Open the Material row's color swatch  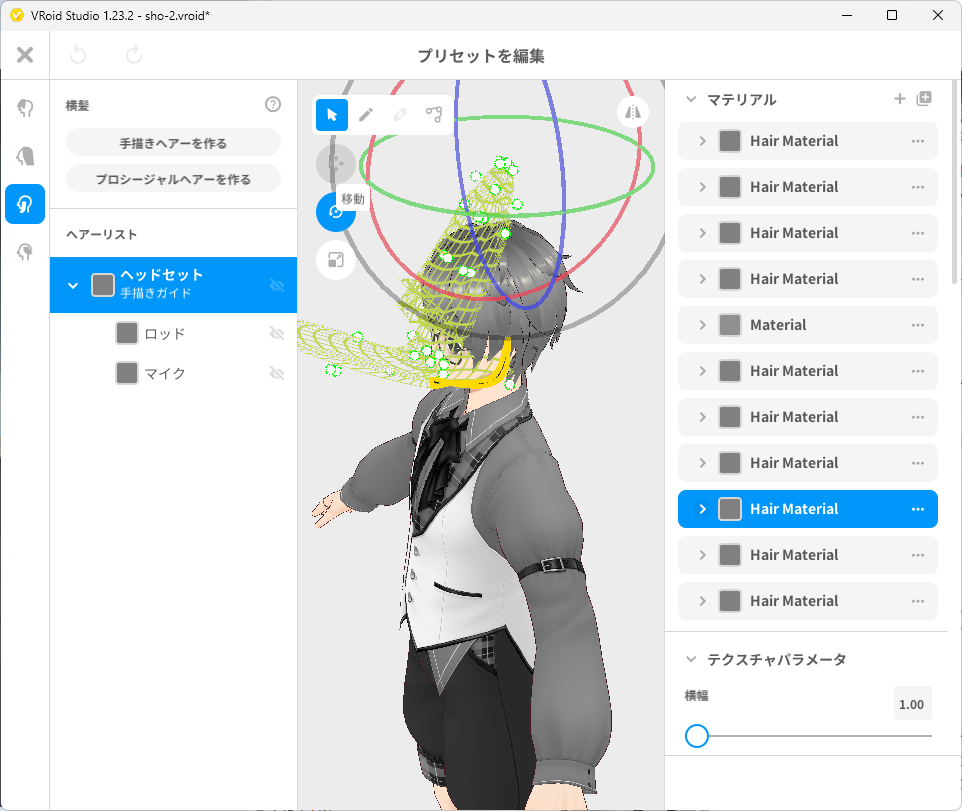[x=729, y=325]
